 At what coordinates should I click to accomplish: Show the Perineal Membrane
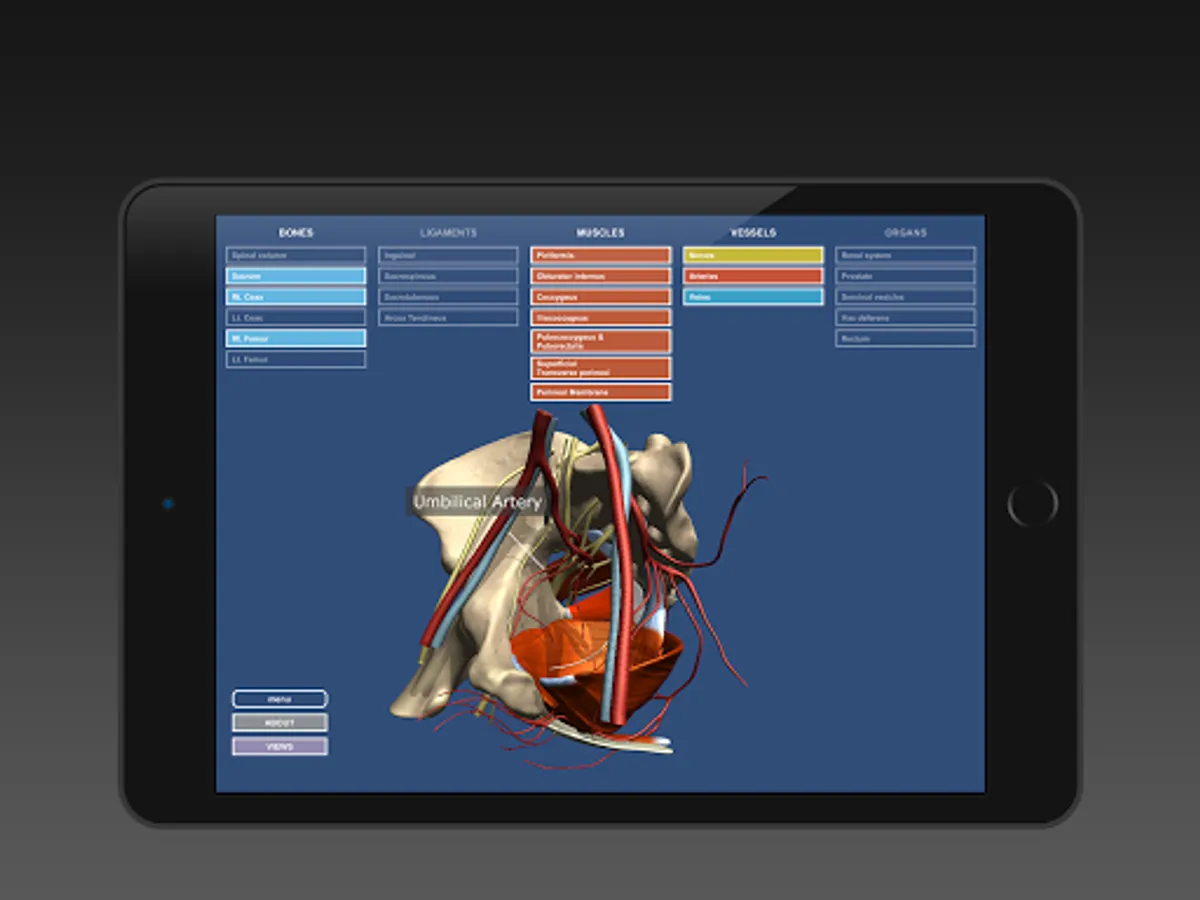pyautogui.click(x=600, y=391)
